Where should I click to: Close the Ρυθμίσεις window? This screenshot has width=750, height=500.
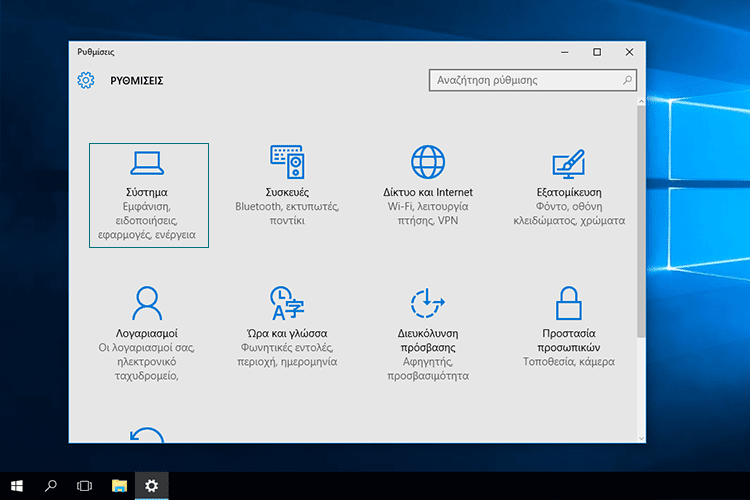[629, 52]
